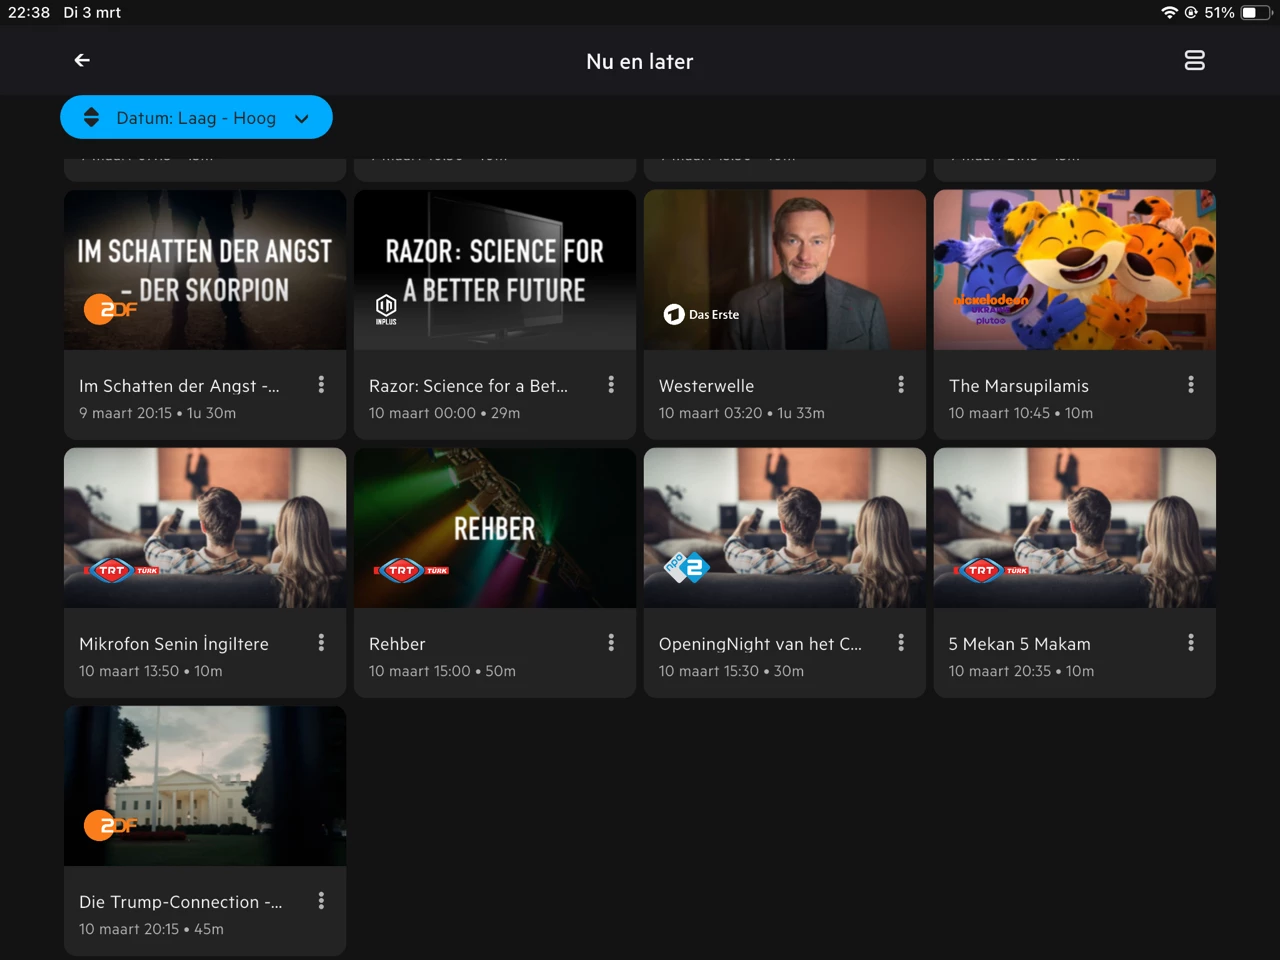Click '10 maart 00:00 • 29m' schedule text
This screenshot has width=1280, height=960.
(444, 413)
